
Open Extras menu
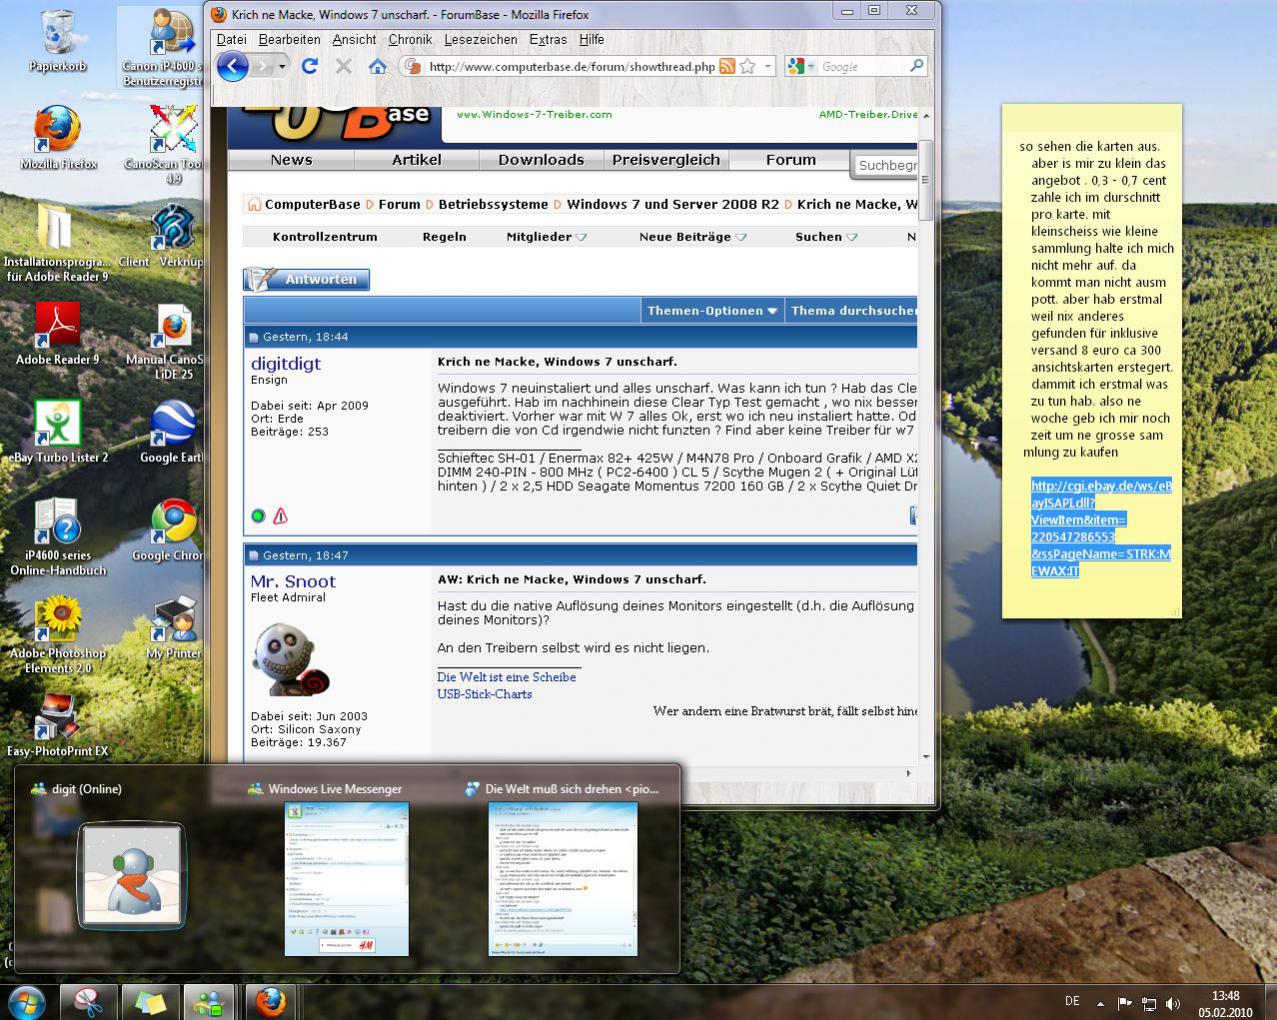click(548, 40)
